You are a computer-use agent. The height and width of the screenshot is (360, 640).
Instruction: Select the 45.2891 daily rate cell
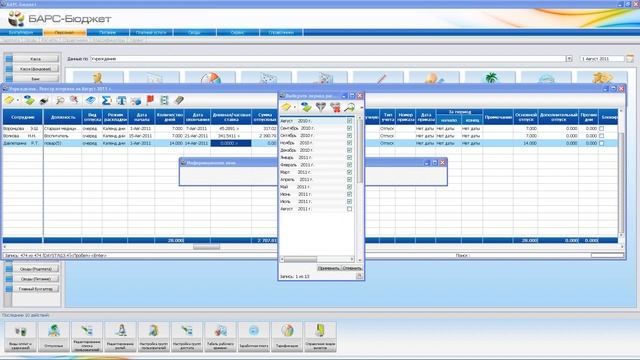click(x=231, y=129)
